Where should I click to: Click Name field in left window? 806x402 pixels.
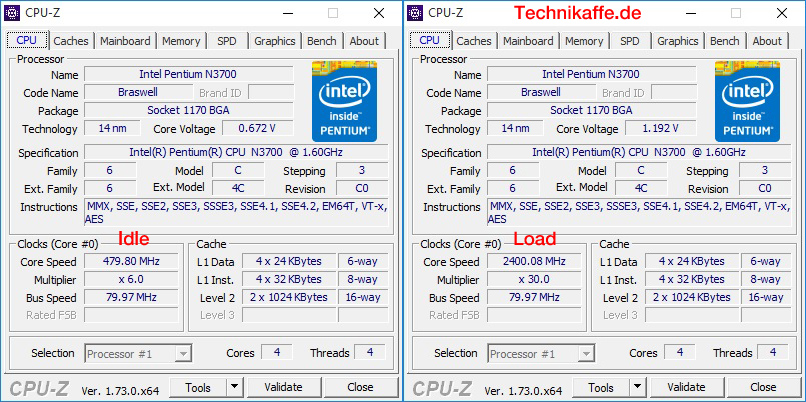tap(189, 74)
